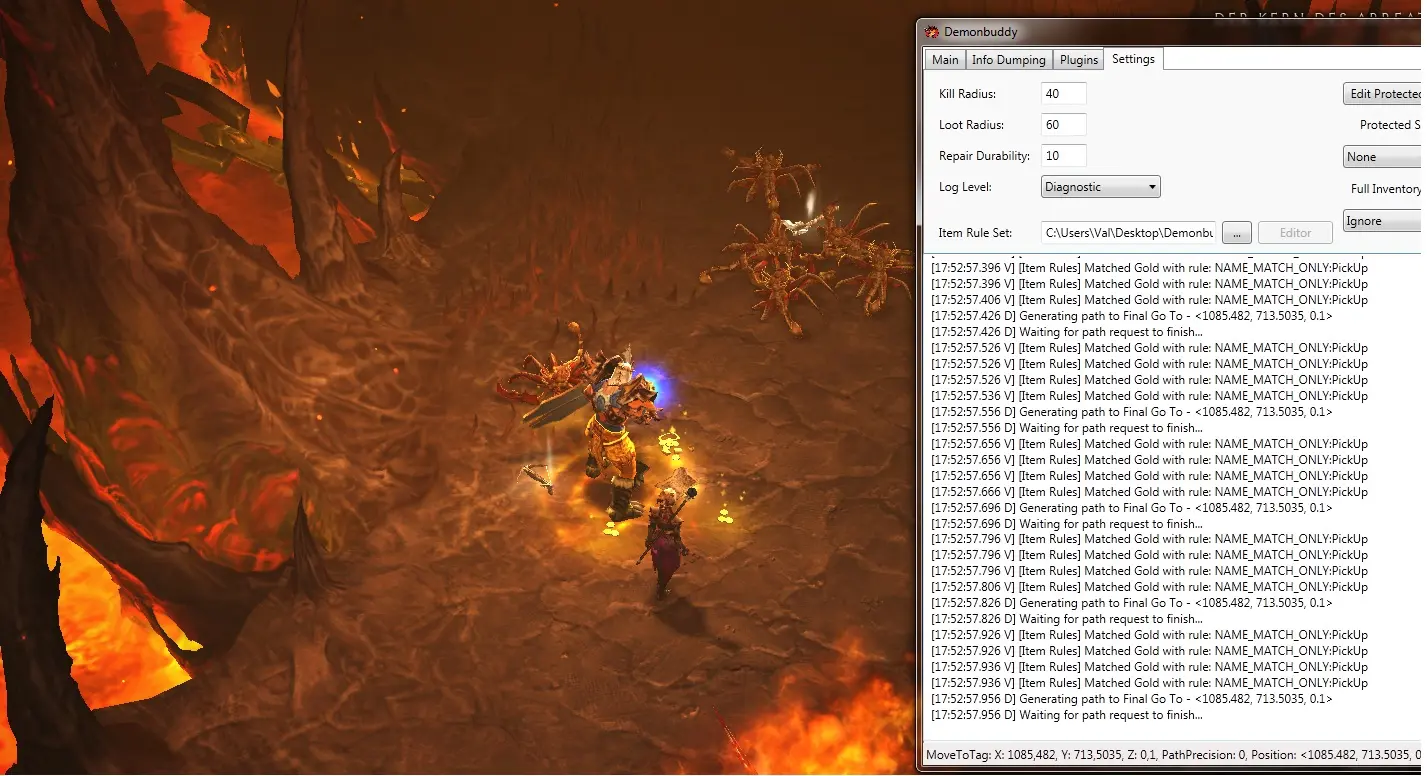Switch to the Main tab
This screenshot has width=1427, height=776.
pos(945,60)
